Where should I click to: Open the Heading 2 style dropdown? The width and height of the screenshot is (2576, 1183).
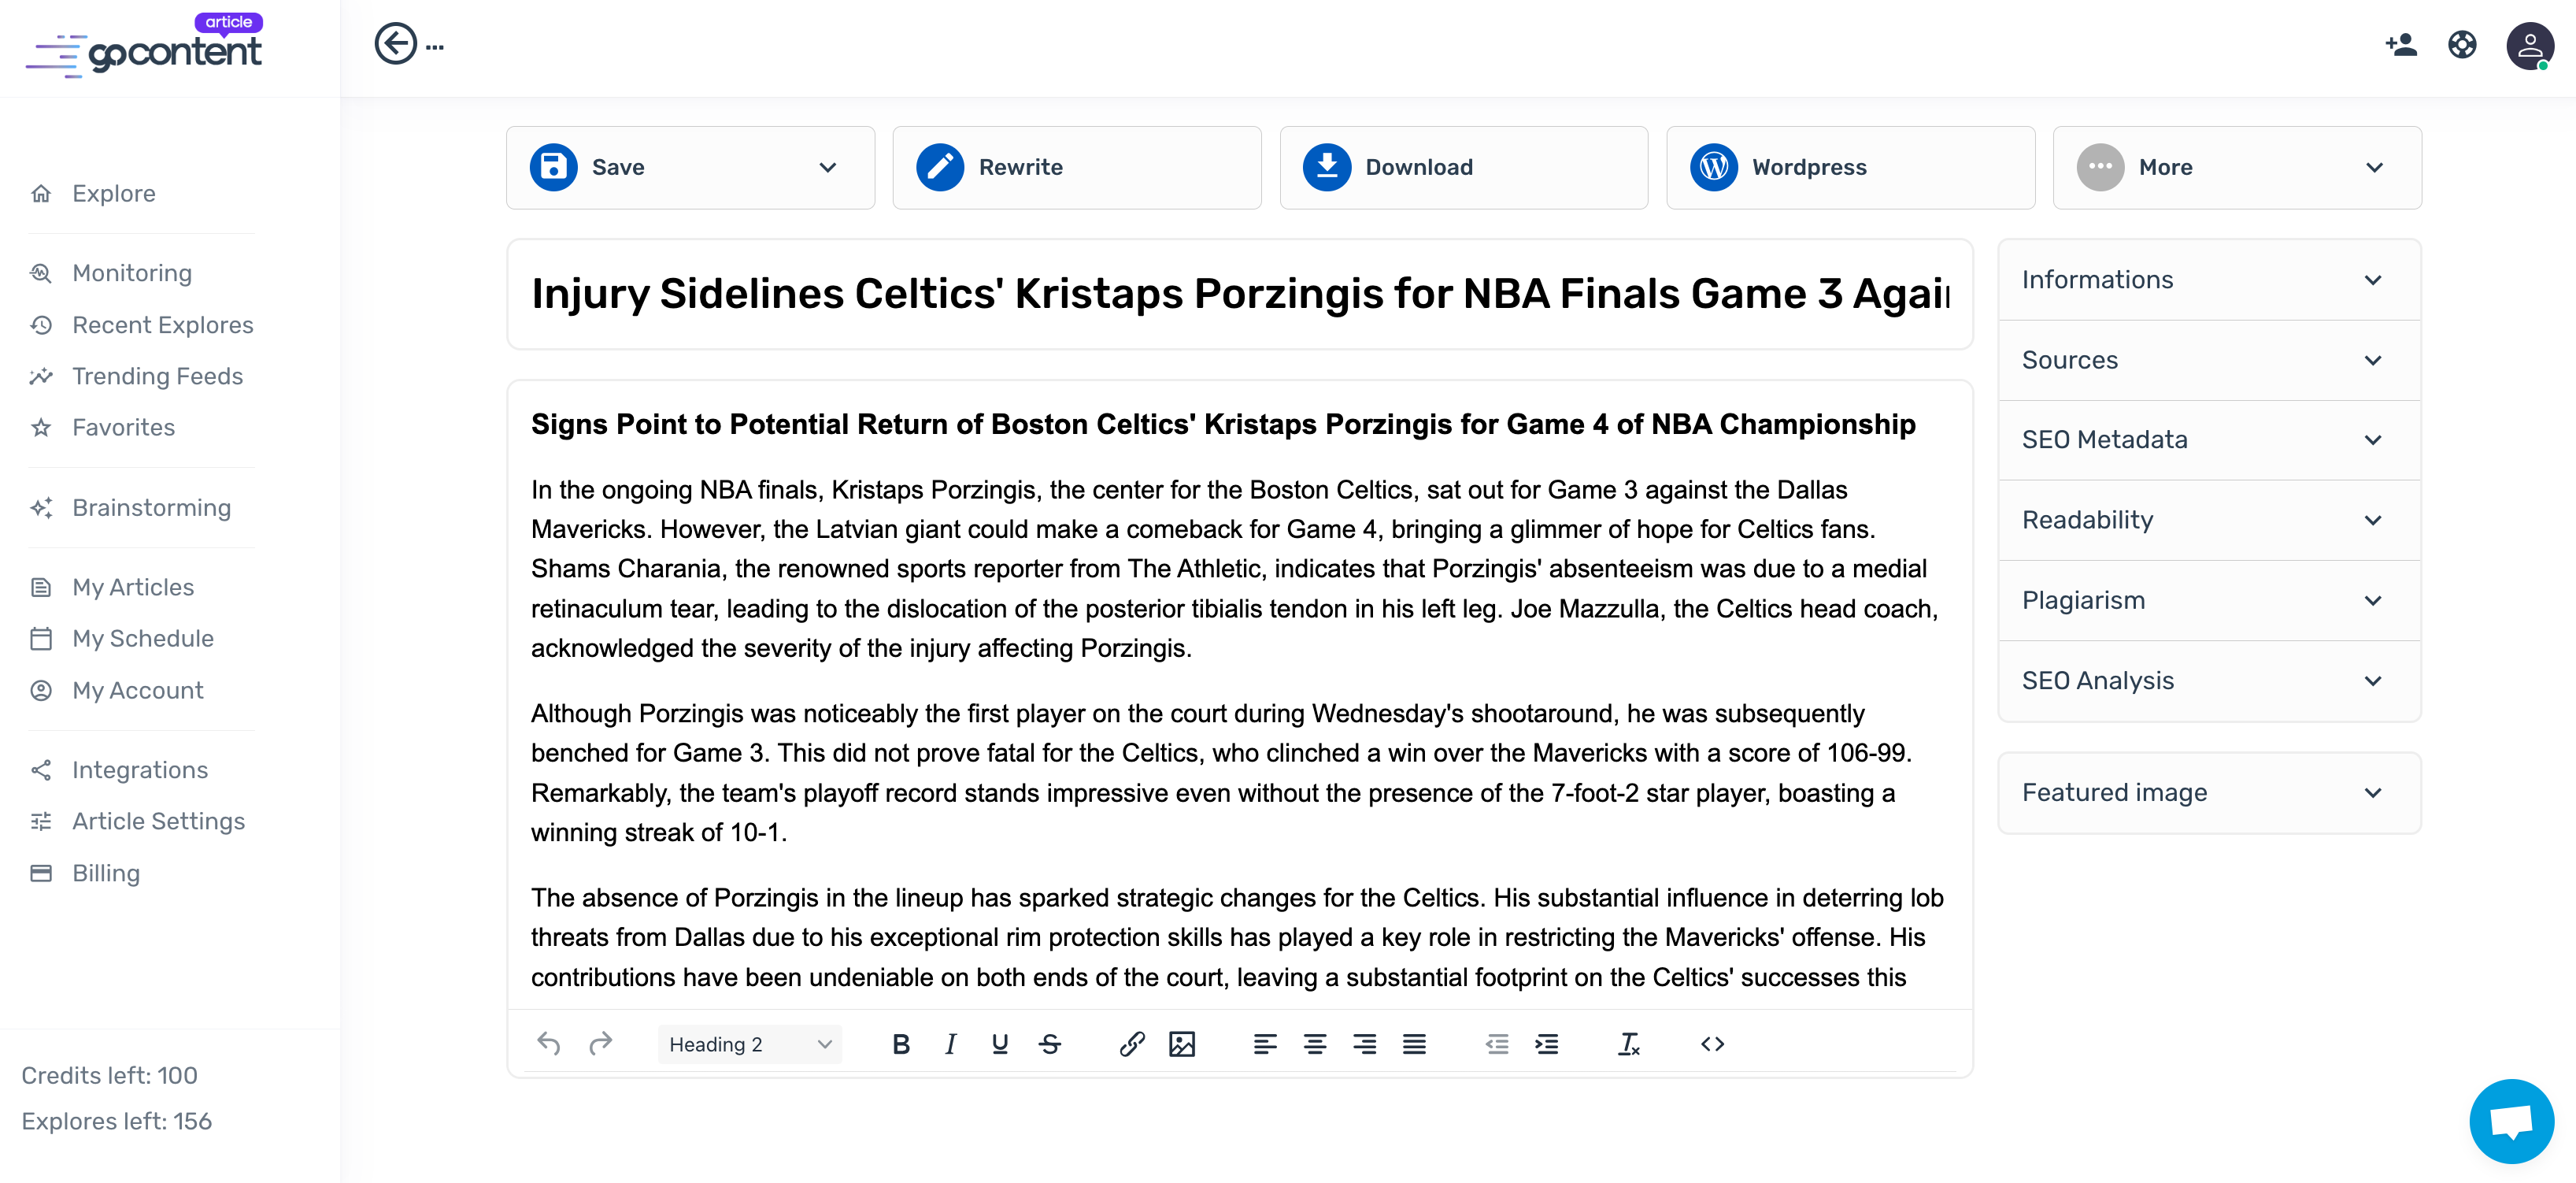[x=749, y=1044]
